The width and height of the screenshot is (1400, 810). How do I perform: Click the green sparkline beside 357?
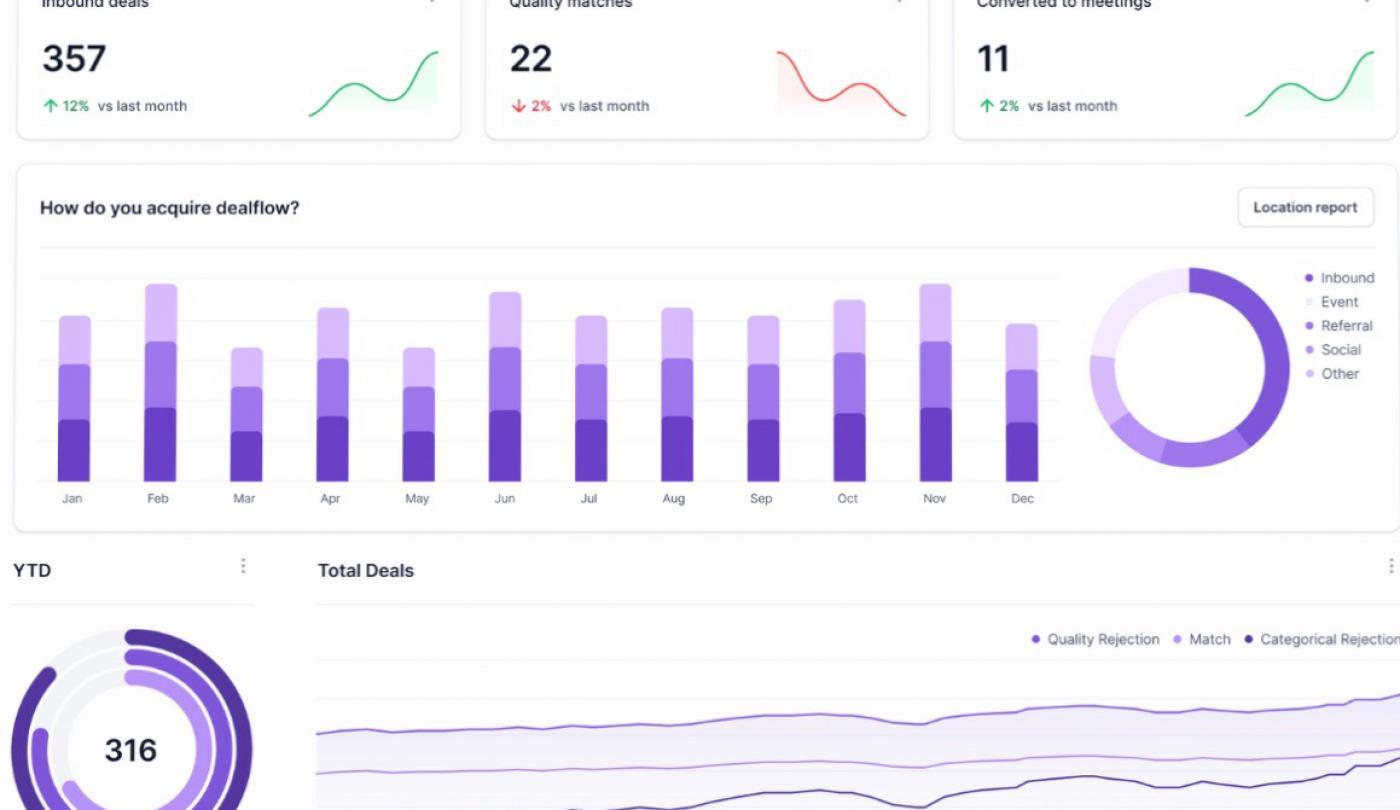point(374,84)
